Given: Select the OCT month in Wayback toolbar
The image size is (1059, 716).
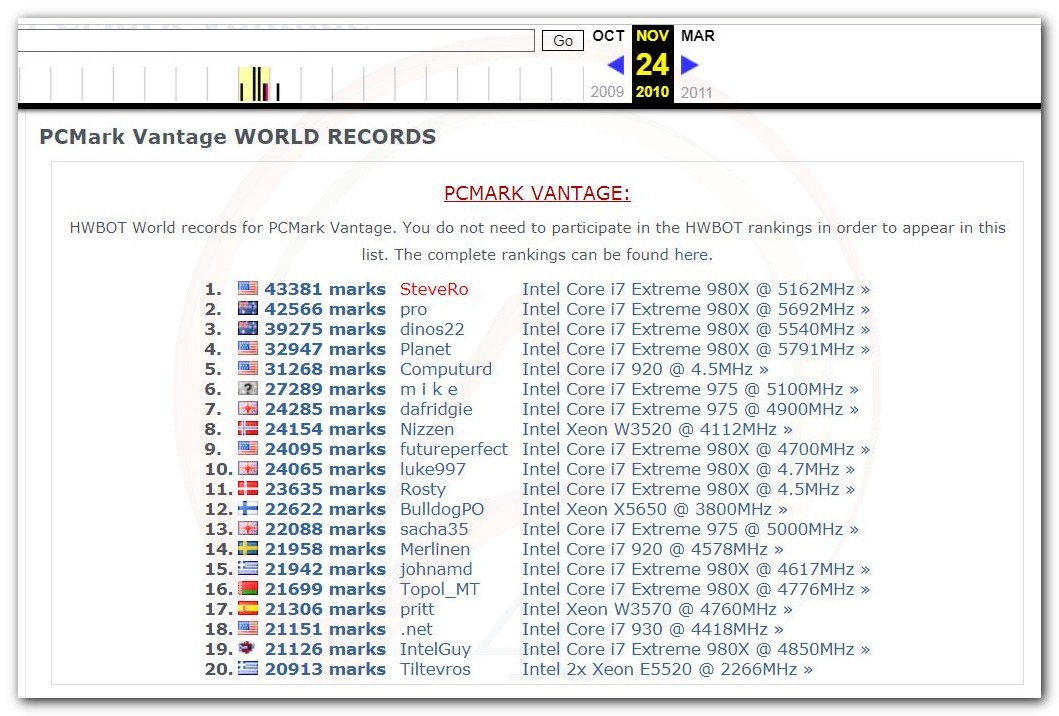Looking at the screenshot, I should [x=608, y=36].
